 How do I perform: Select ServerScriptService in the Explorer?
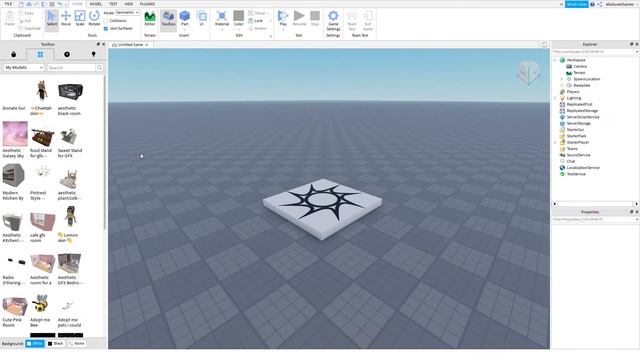point(583,117)
